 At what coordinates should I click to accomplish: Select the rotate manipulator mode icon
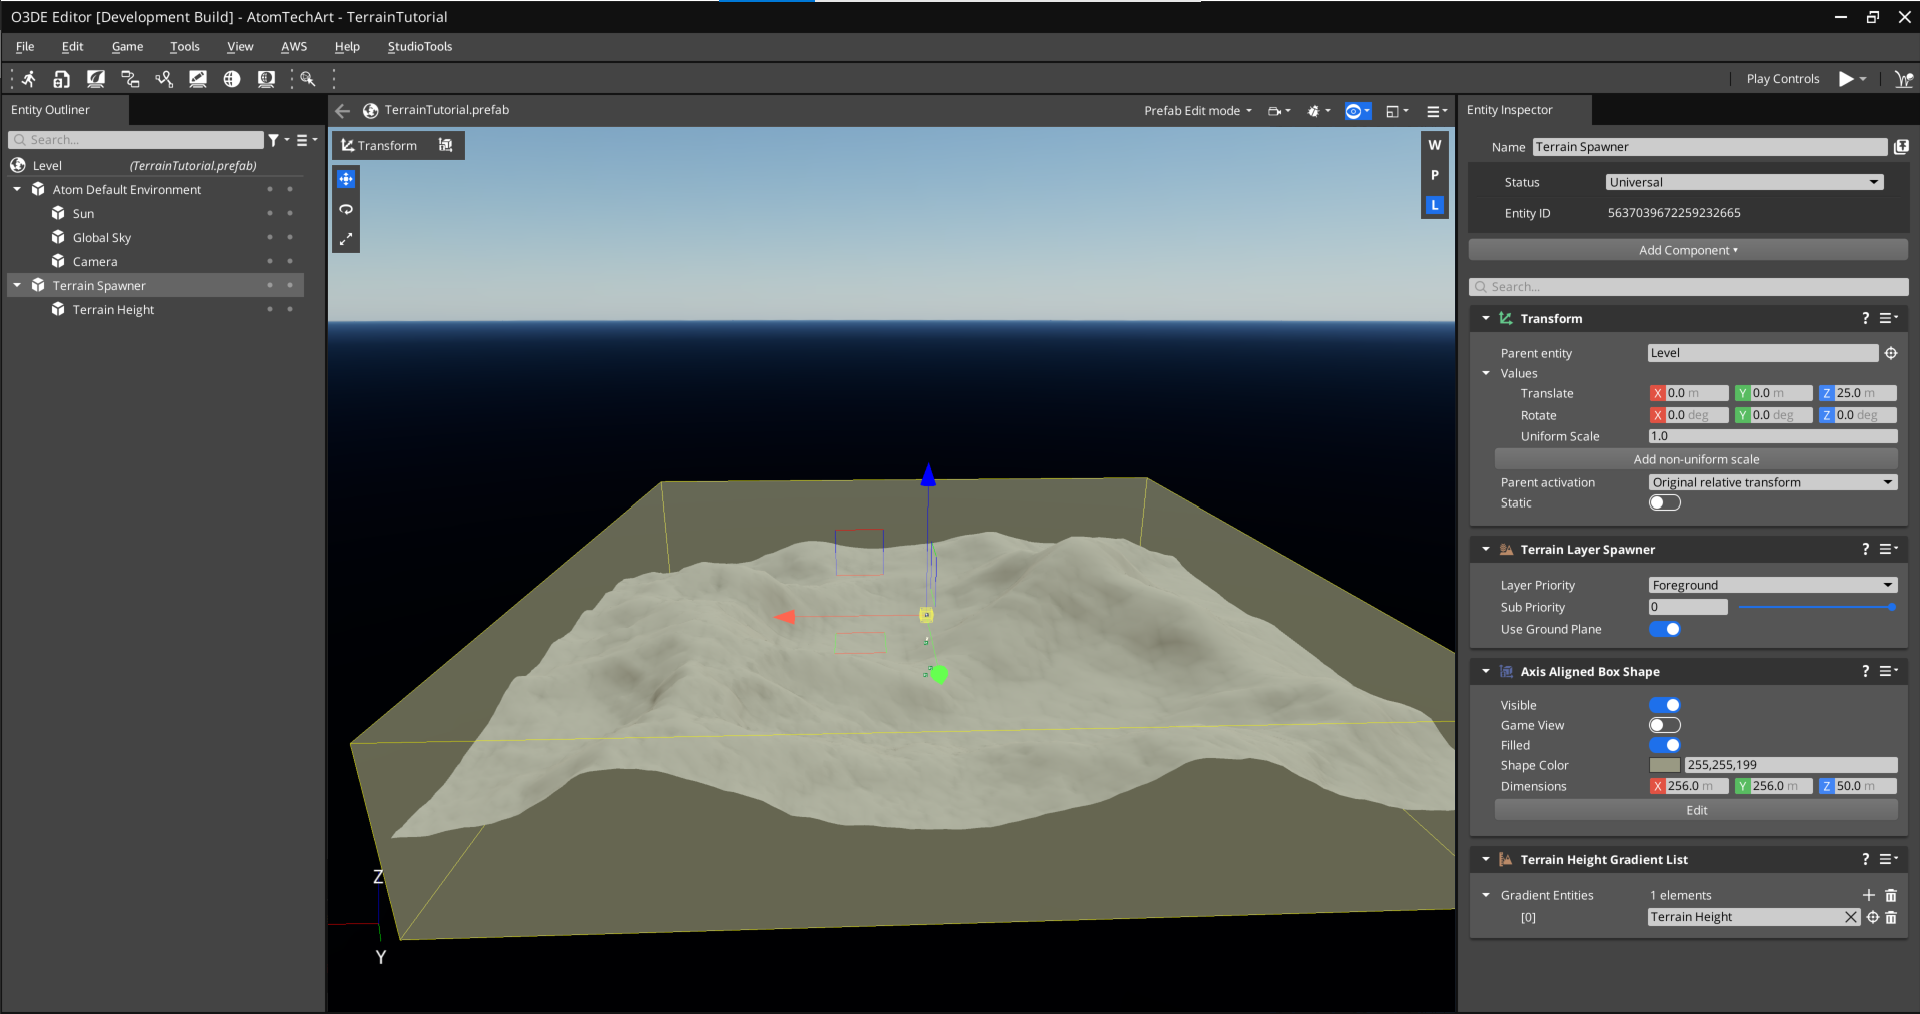click(x=346, y=209)
